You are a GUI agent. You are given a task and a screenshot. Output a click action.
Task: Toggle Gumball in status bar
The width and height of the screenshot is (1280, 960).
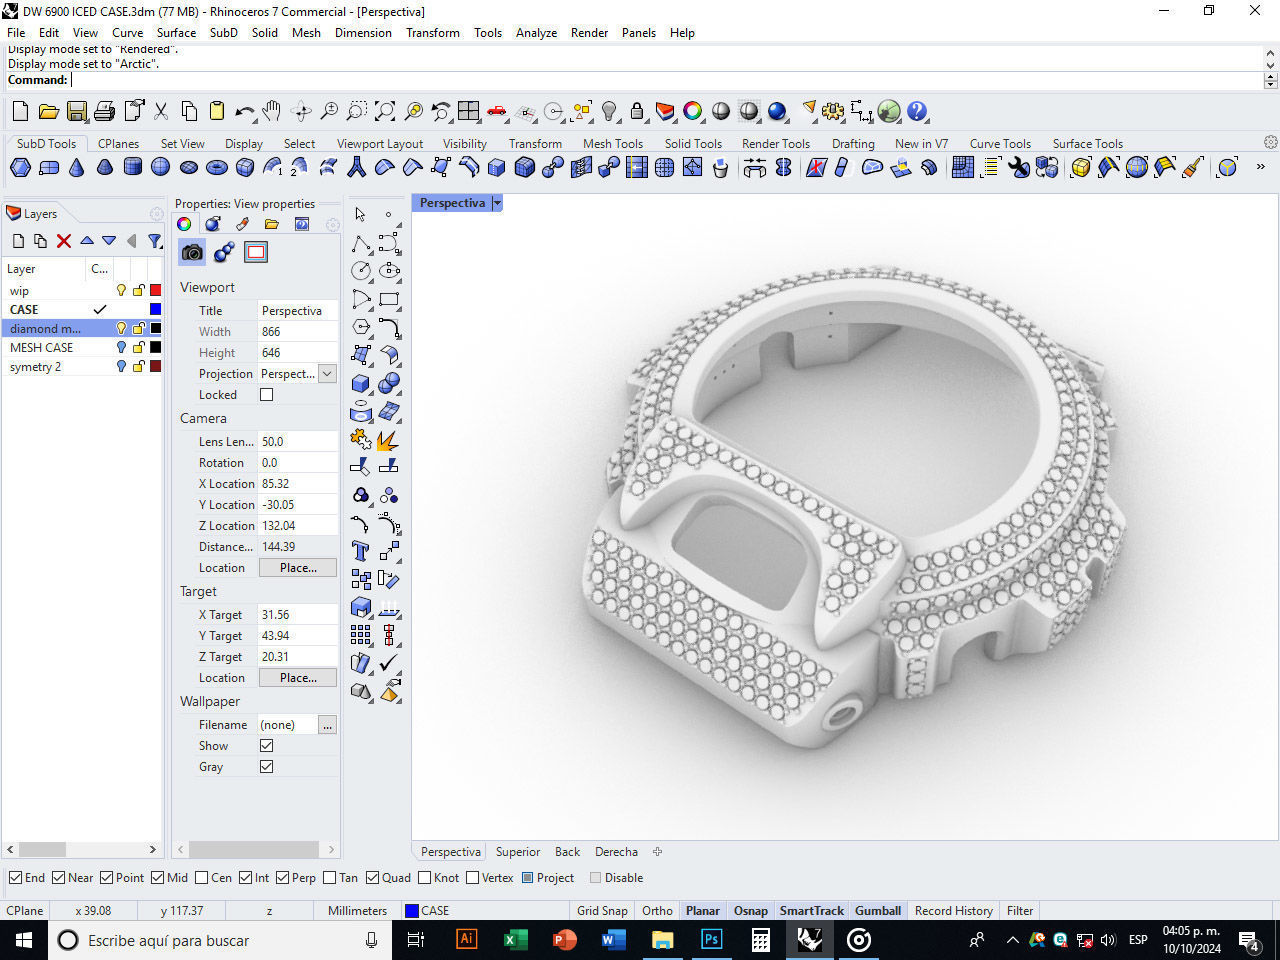point(878,911)
